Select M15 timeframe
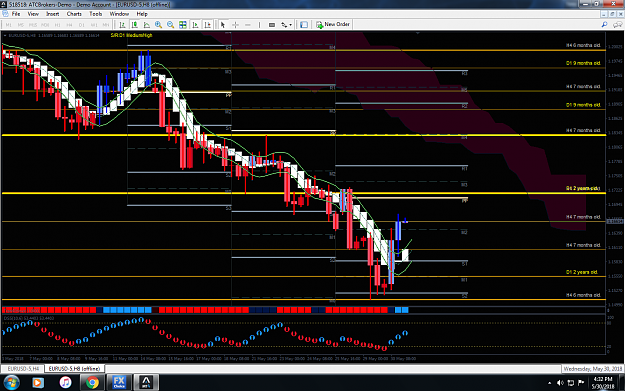This screenshot has width=625, height=391. (x=33, y=25)
